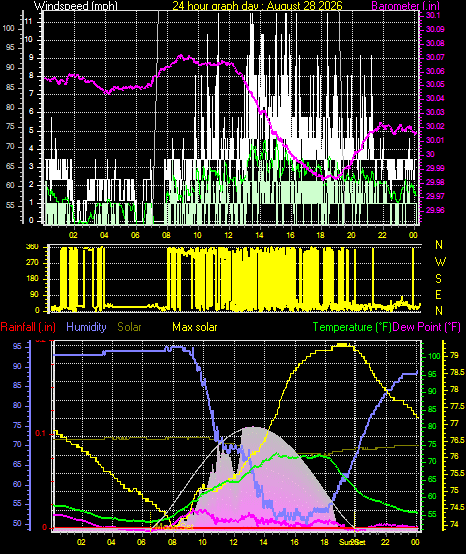Viewport: 466px width, 554px height.
Task: Select the Rainfall (.in) legend label
Action: 28,327
